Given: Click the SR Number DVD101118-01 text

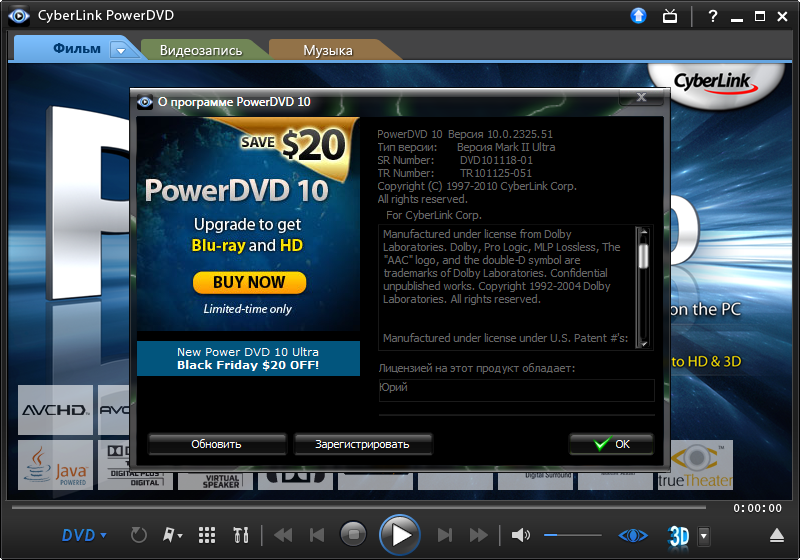Looking at the screenshot, I should (x=496, y=160).
